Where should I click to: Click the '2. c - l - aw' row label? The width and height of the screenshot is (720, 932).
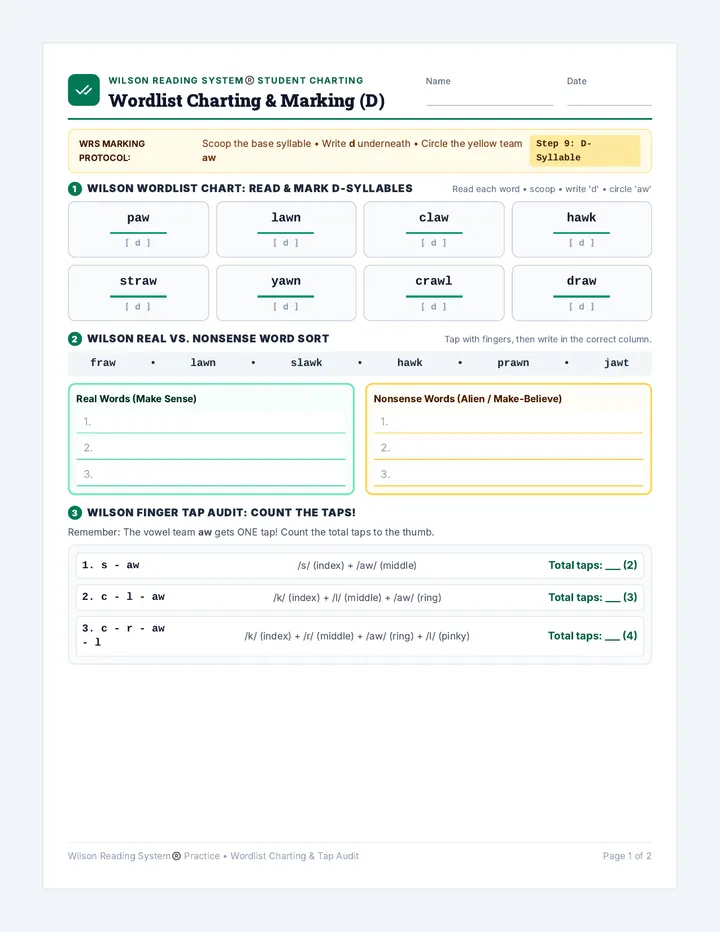pyautogui.click(x=123, y=597)
